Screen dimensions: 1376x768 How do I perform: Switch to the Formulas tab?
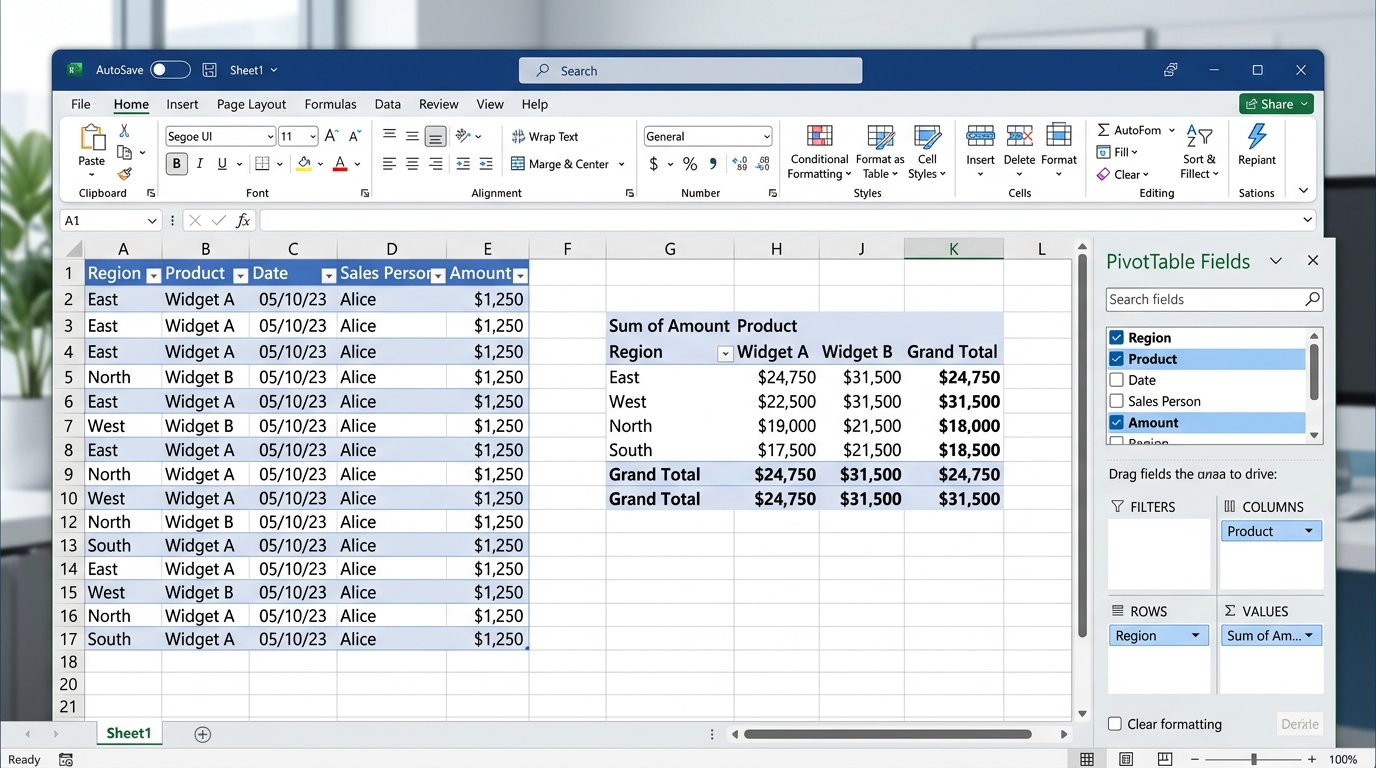(330, 104)
